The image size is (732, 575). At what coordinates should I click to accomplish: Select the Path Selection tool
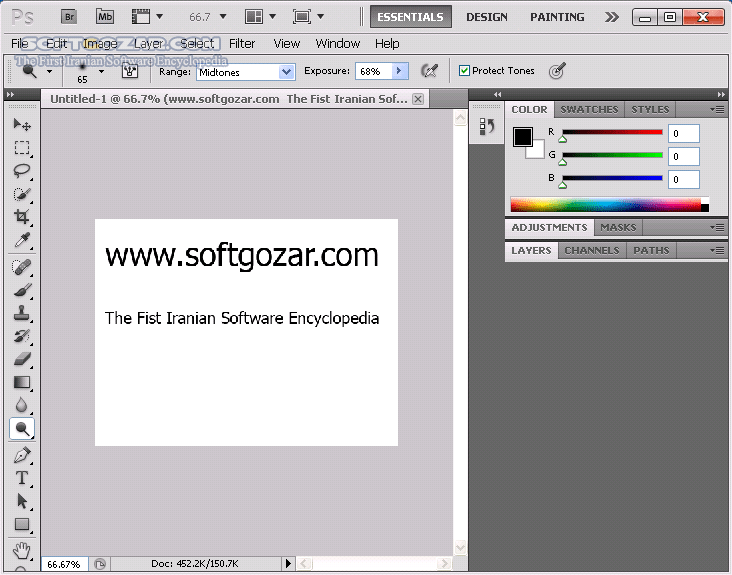click(22, 501)
